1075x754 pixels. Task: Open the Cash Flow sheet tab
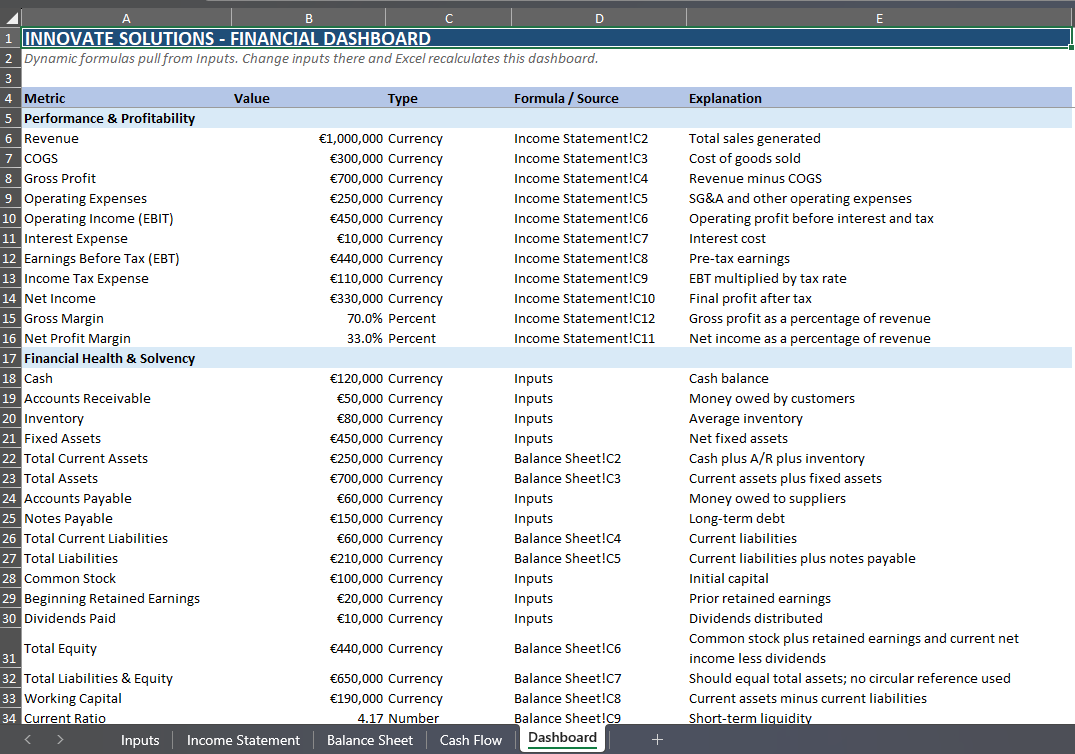pyautogui.click(x=471, y=740)
